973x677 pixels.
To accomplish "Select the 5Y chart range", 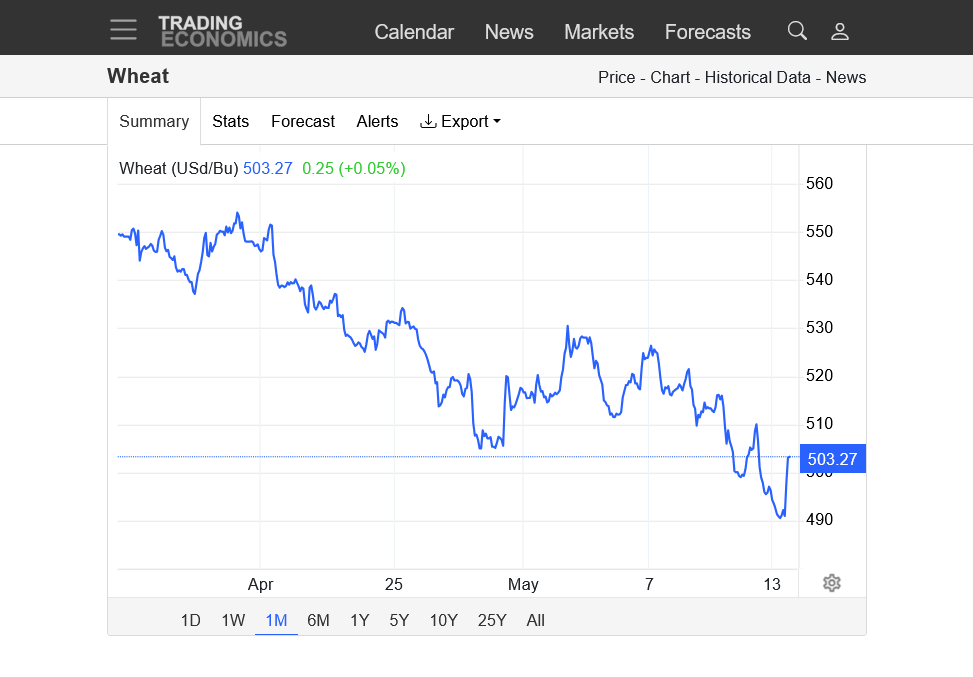I will tap(399, 620).
